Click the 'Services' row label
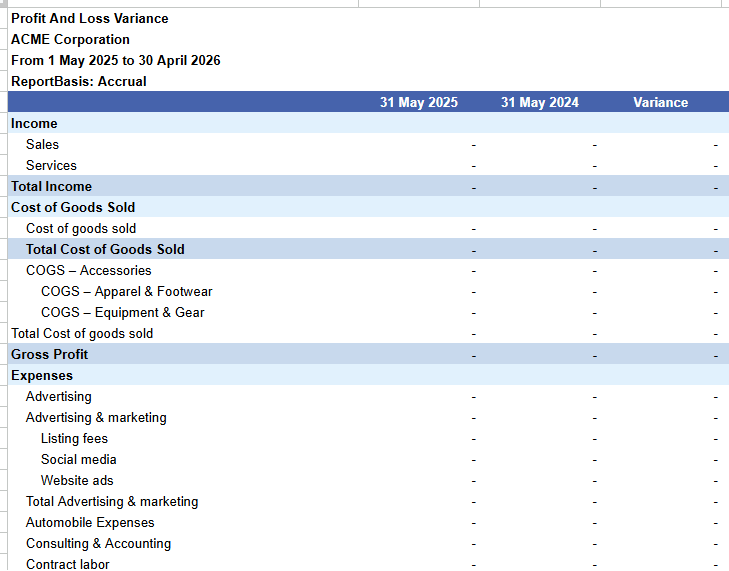This screenshot has height=571, width=729. [51, 166]
